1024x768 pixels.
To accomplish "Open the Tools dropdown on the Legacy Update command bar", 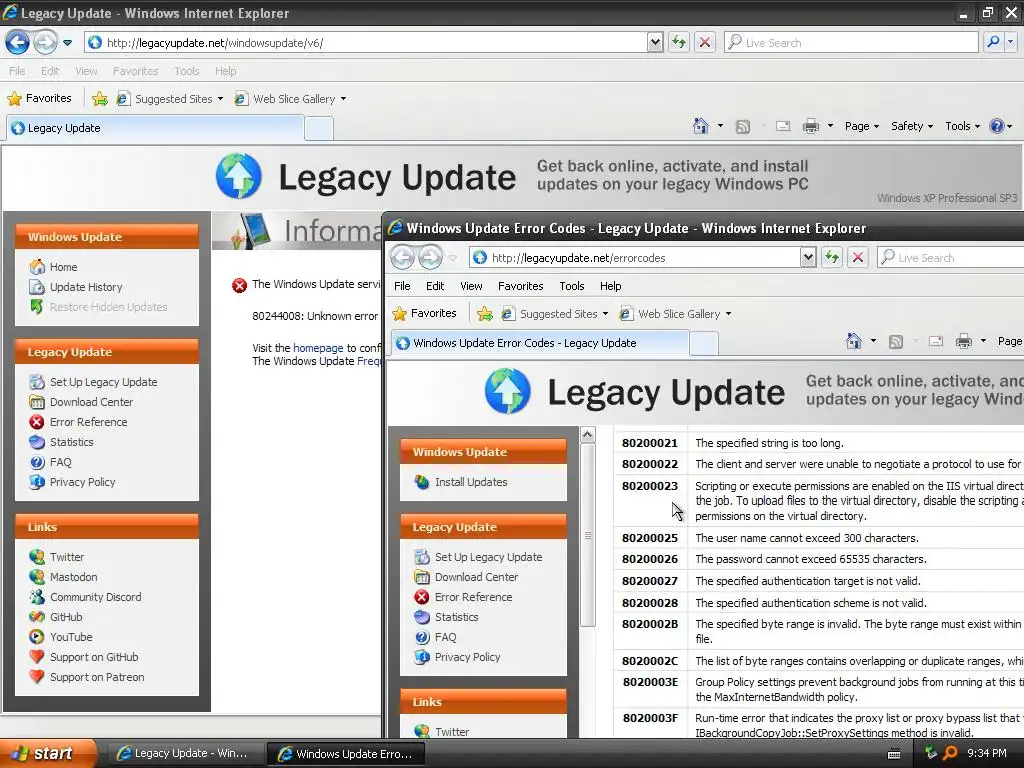I will [x=963, y=126].
